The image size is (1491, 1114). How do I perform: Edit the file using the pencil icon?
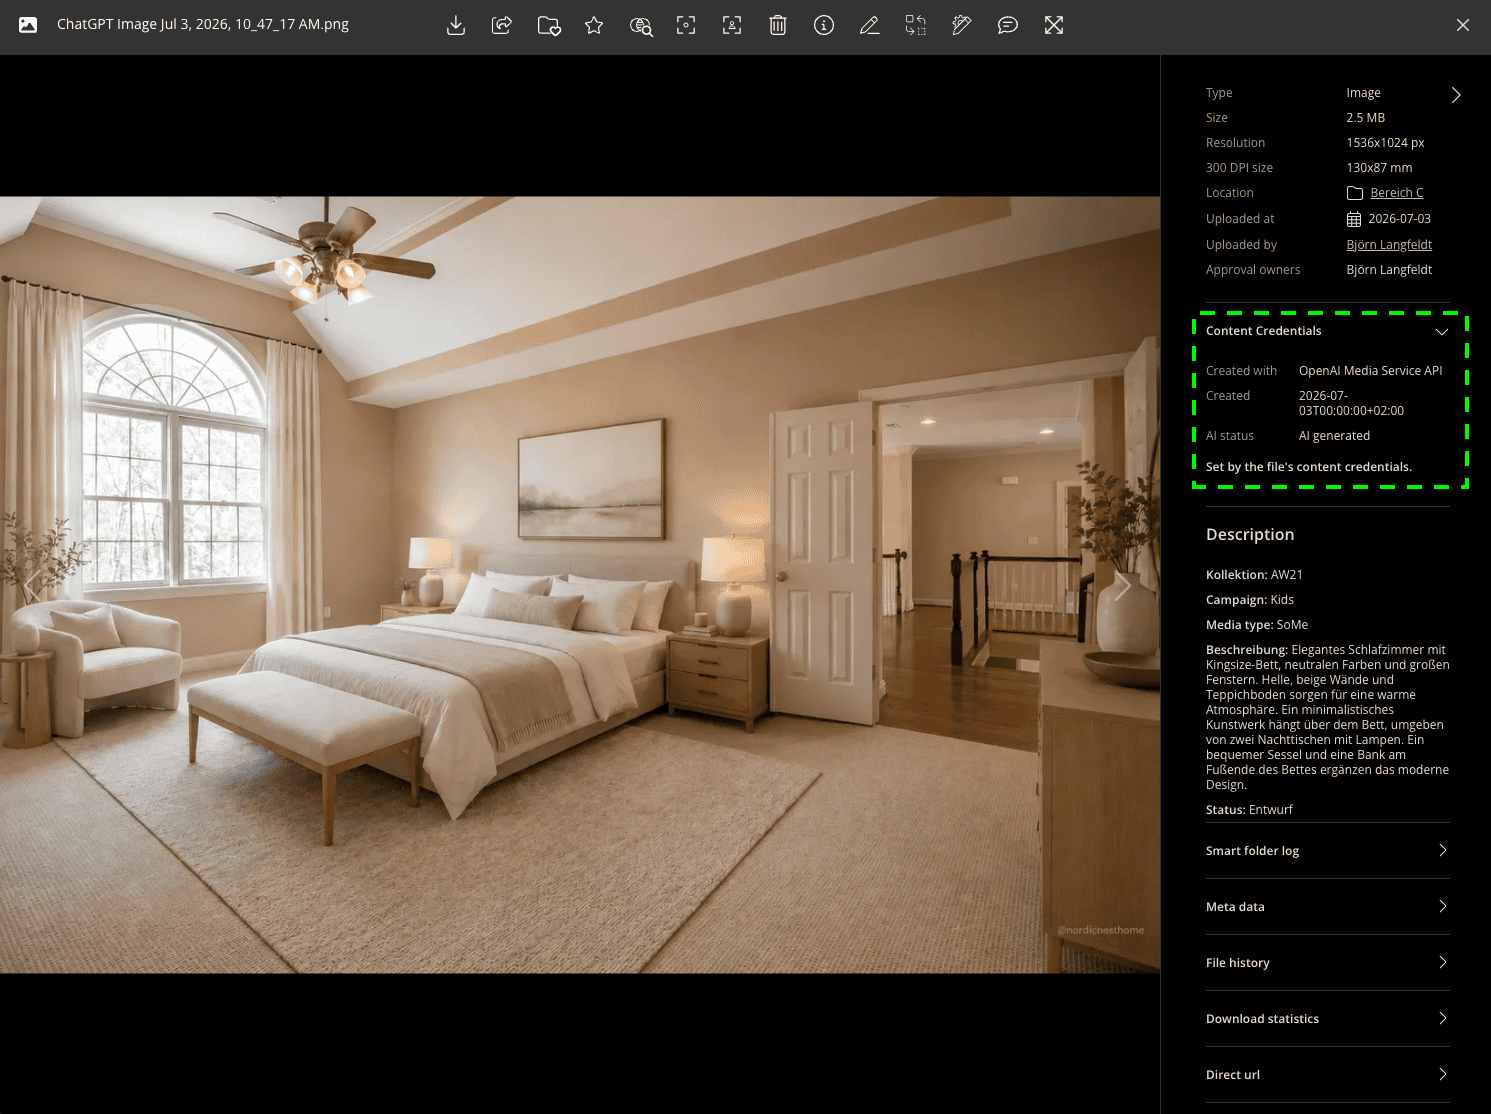(x=870, y=25)
